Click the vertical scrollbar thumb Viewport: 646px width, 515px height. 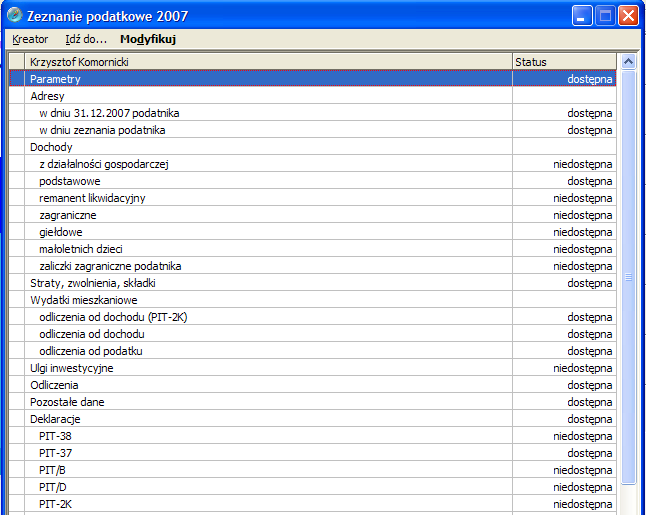629,278
